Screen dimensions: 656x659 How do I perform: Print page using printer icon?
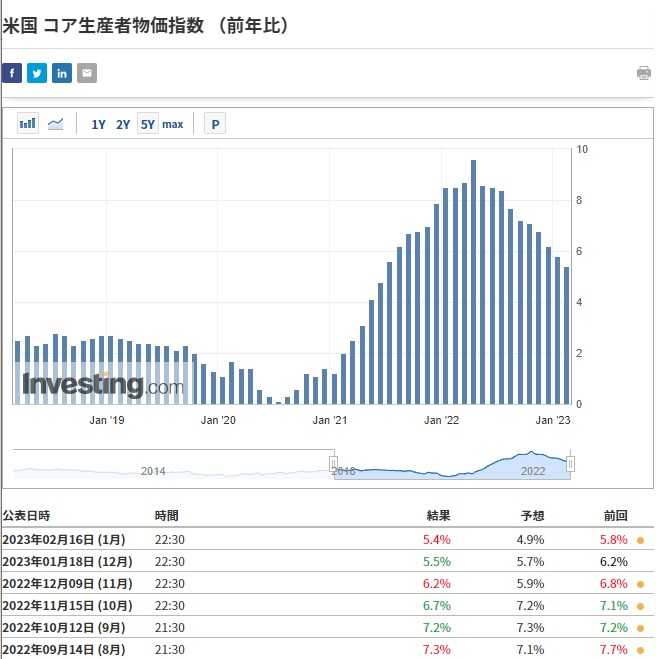[x=644, y=73]
